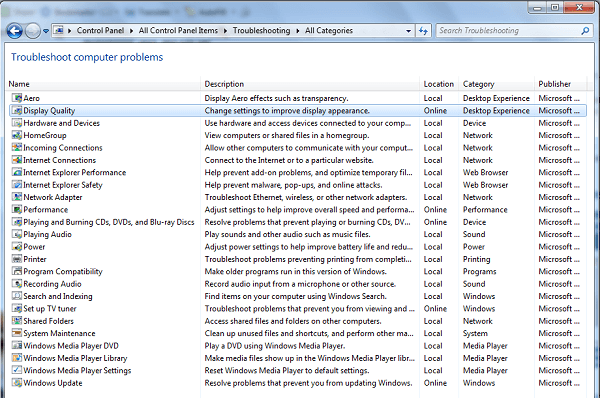This screenshot has width=600, height=398.
Task: Expand the arrow after Control Panel breadcrumb
Action: [131, 31]
